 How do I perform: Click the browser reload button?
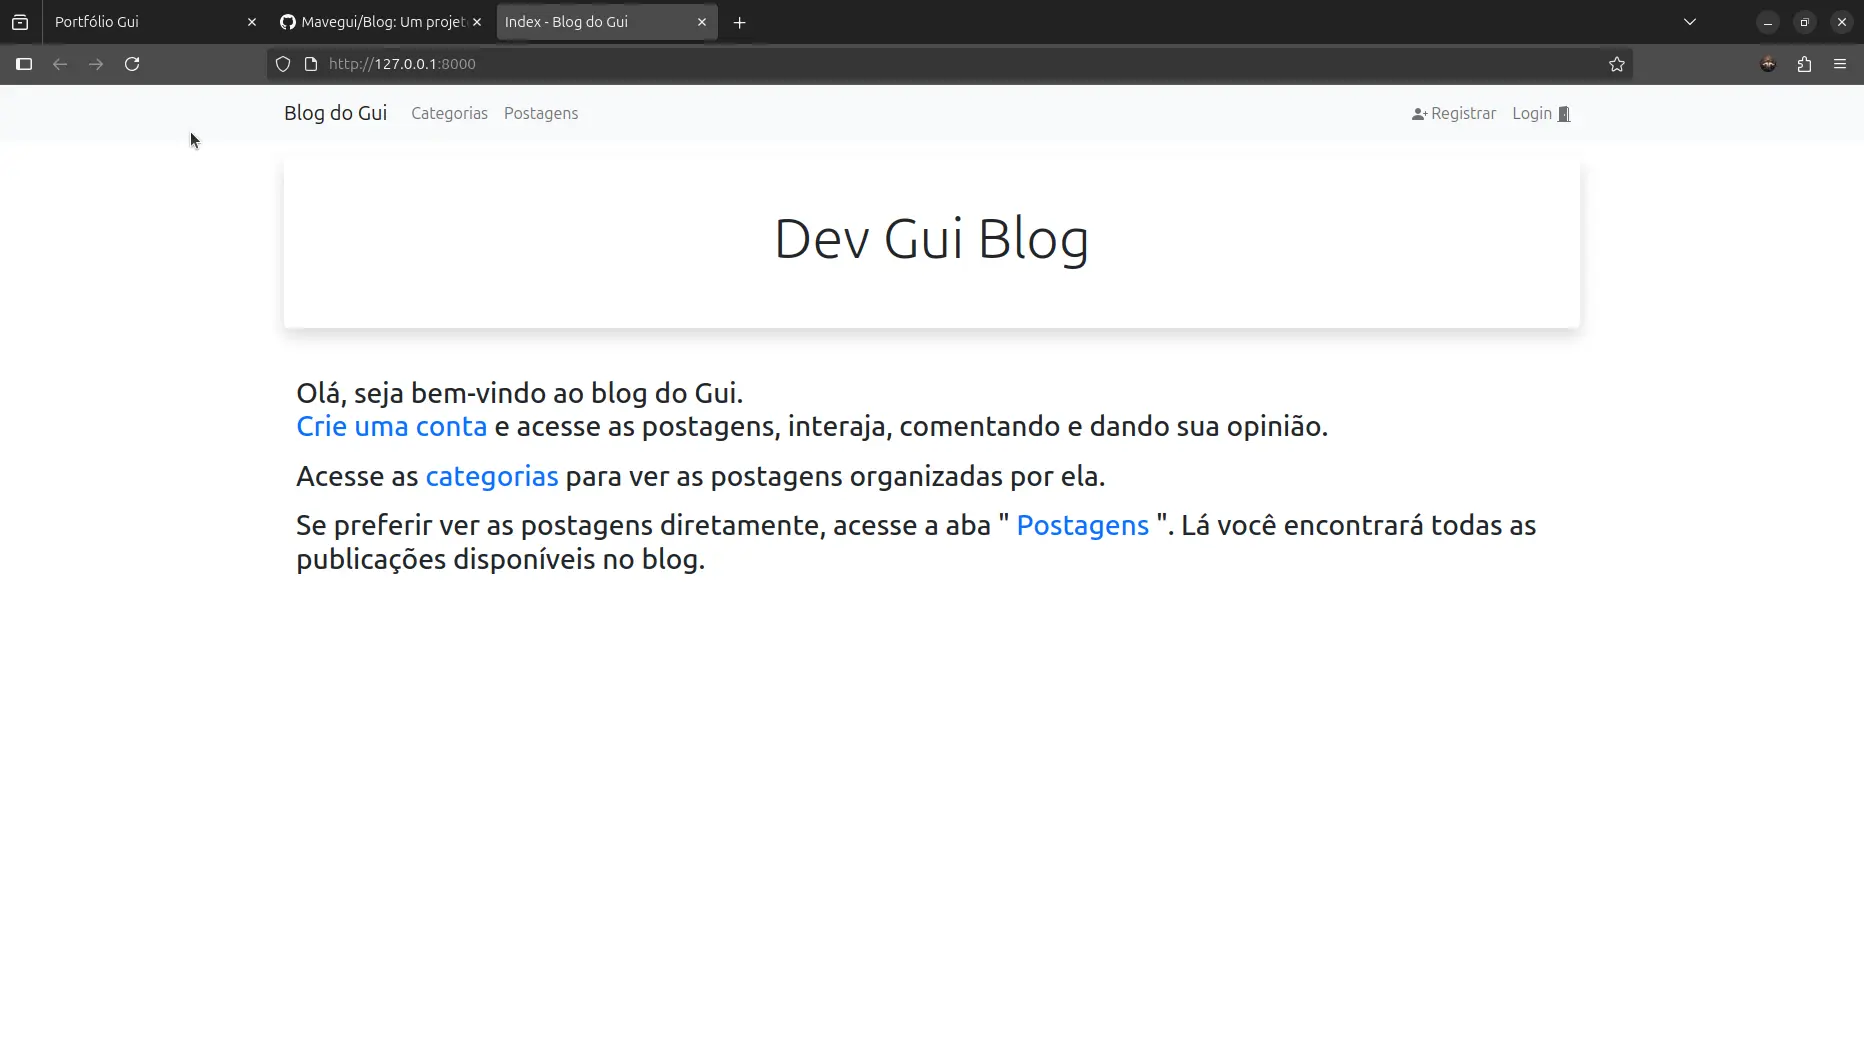[x=132, y=64]
